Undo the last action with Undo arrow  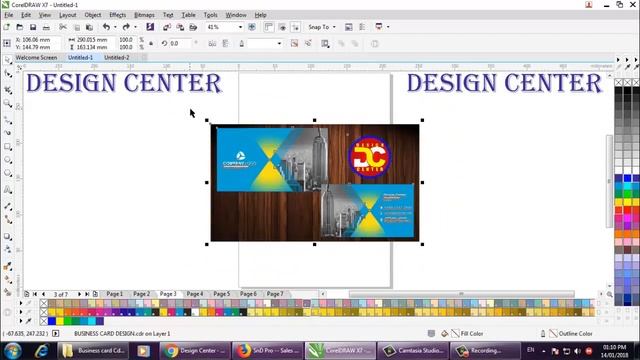[x=107, y=27]
